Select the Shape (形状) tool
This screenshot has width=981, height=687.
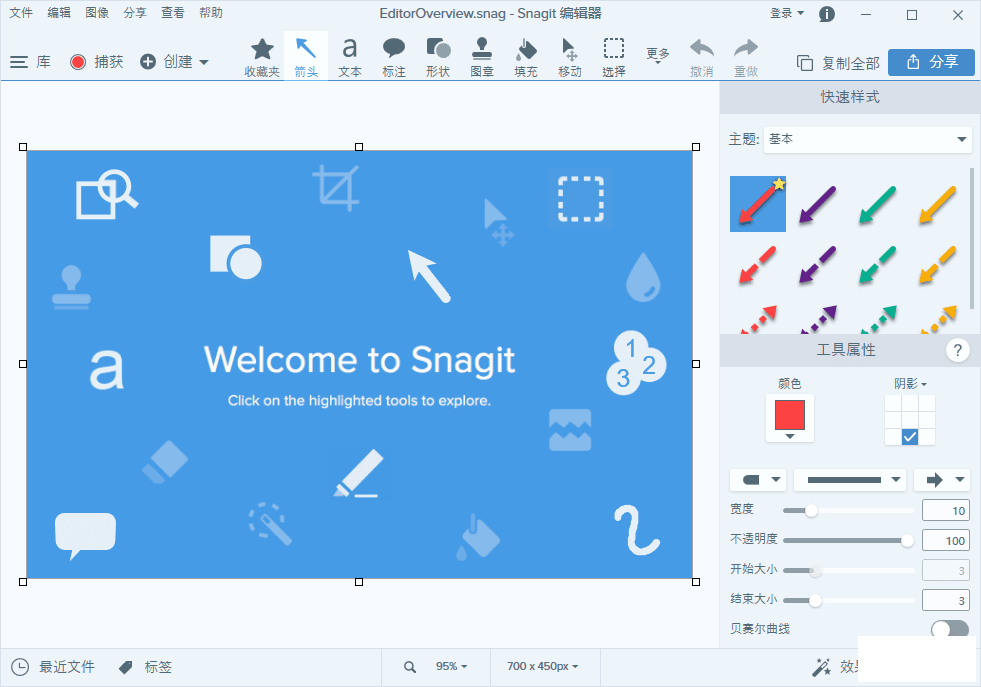tap(438, 56)
